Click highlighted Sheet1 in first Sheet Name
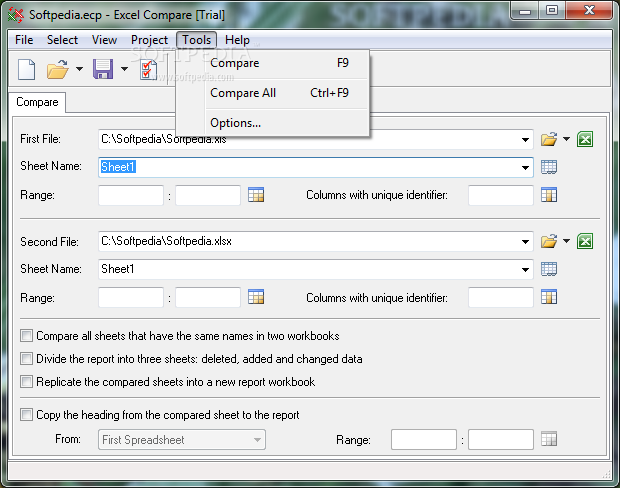The image size is (620, 488). point(118,167)
